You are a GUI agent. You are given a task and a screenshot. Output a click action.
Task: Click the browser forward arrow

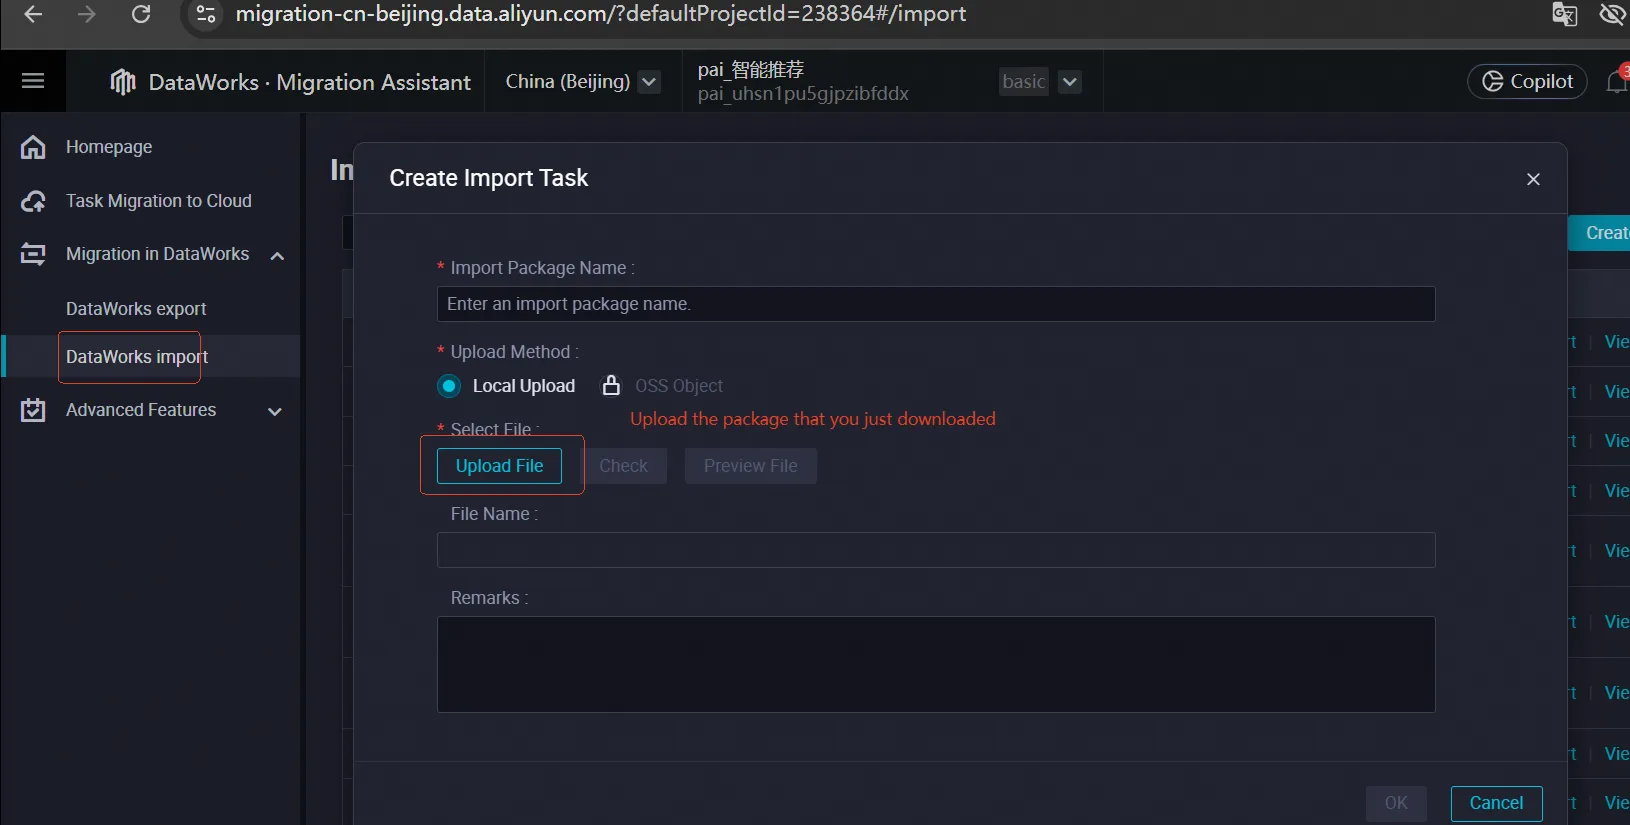pos(87,14)
